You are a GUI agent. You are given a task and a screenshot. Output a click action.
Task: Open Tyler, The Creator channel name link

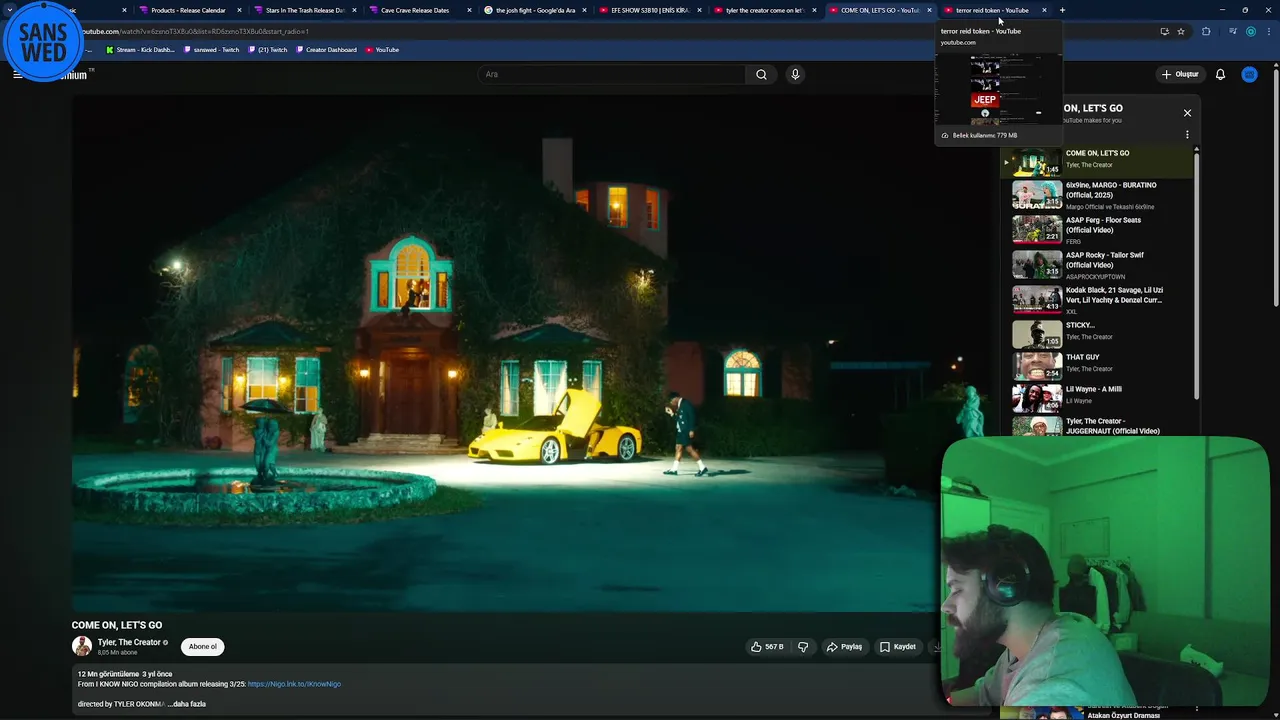coord(129,642)
